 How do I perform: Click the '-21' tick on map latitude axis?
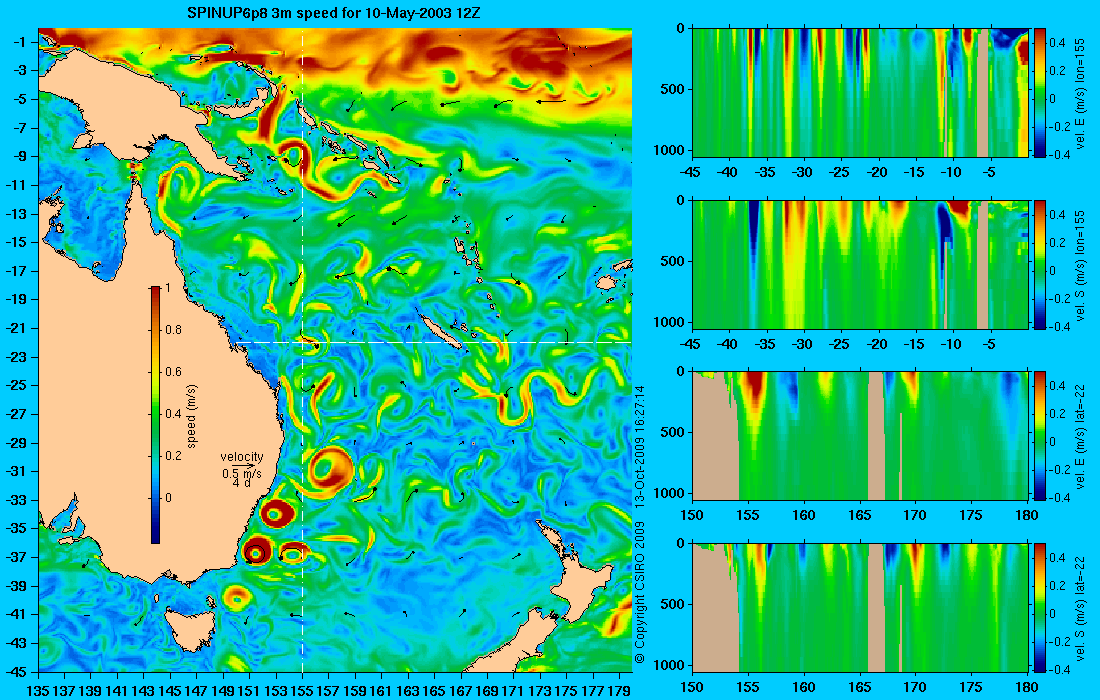[x=16, y=328]
